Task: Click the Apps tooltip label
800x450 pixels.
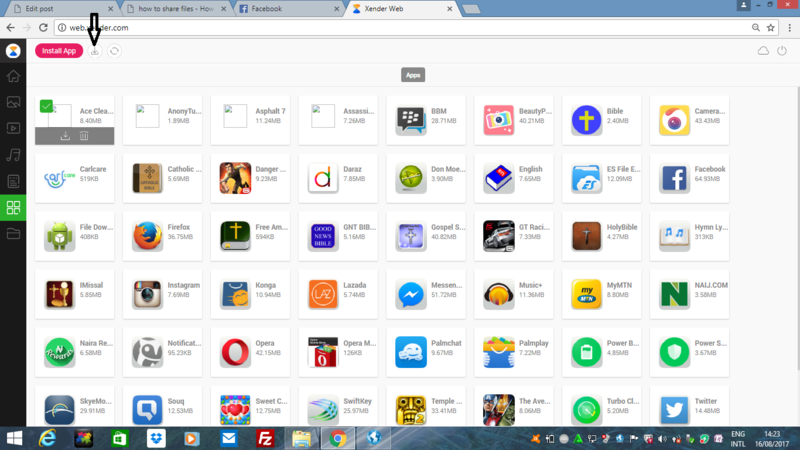Action: [413, 75]
